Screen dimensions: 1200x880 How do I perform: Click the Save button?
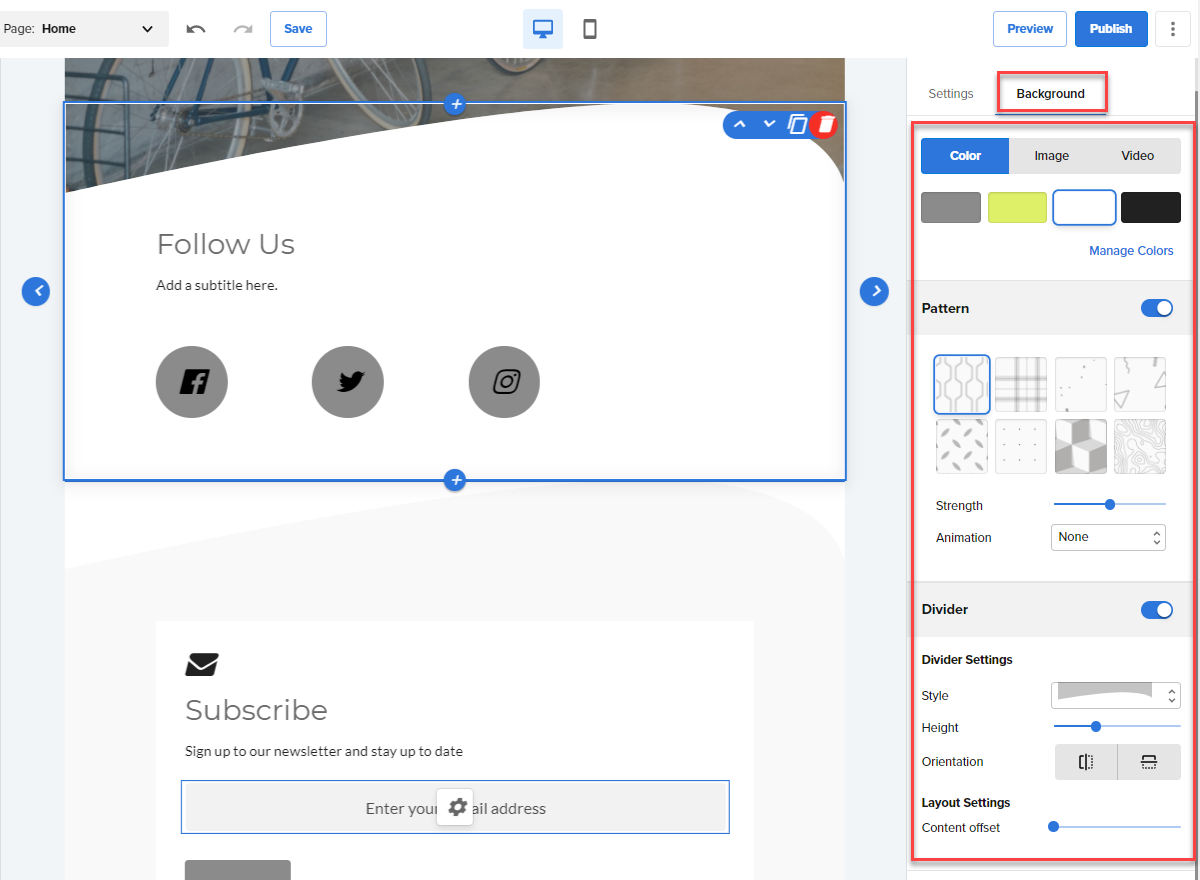[298, 29]
